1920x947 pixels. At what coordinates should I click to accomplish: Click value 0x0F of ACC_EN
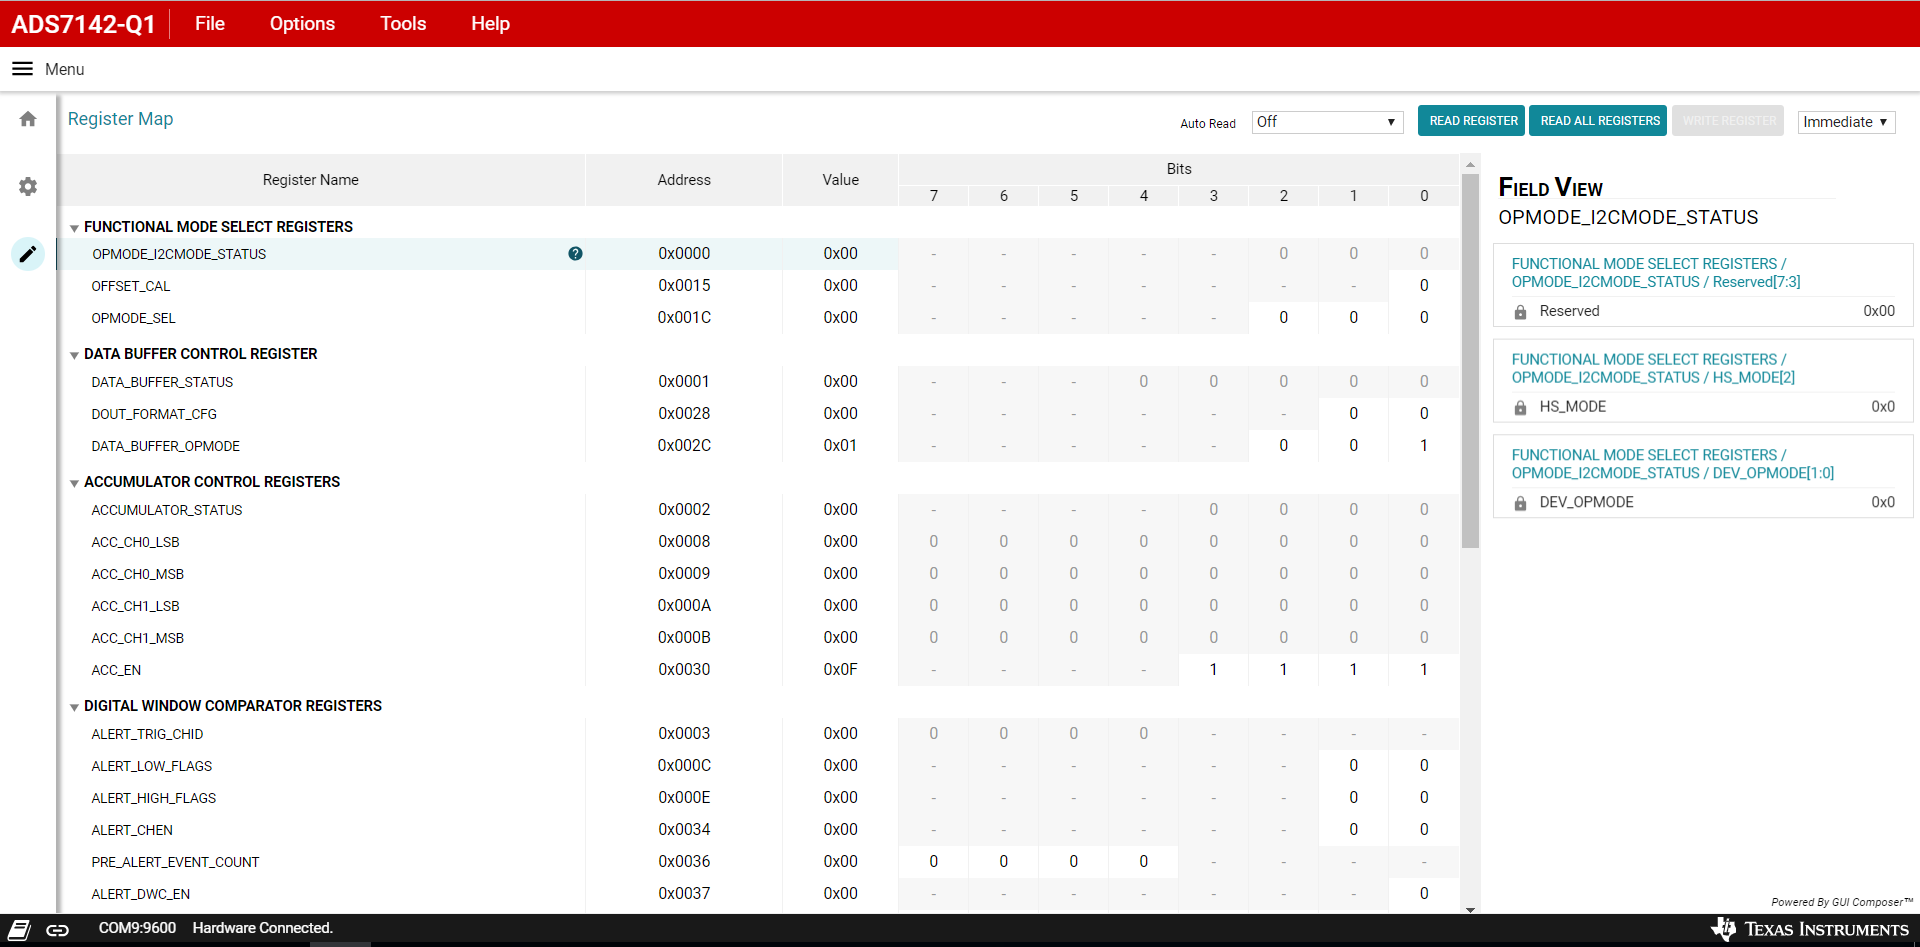[x=840, y=670]
